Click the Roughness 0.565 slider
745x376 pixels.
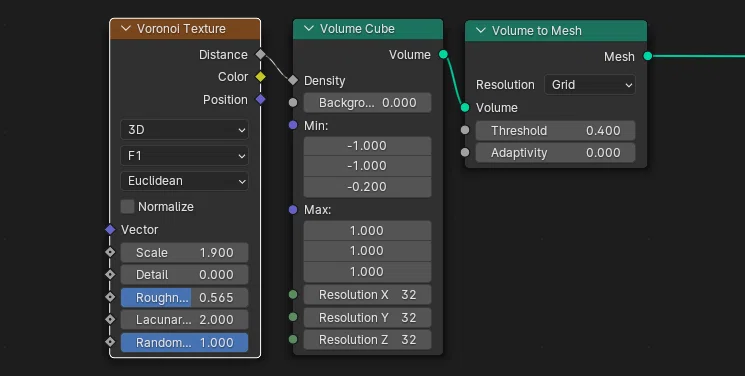pyautogui.click(x=184, y=298)
